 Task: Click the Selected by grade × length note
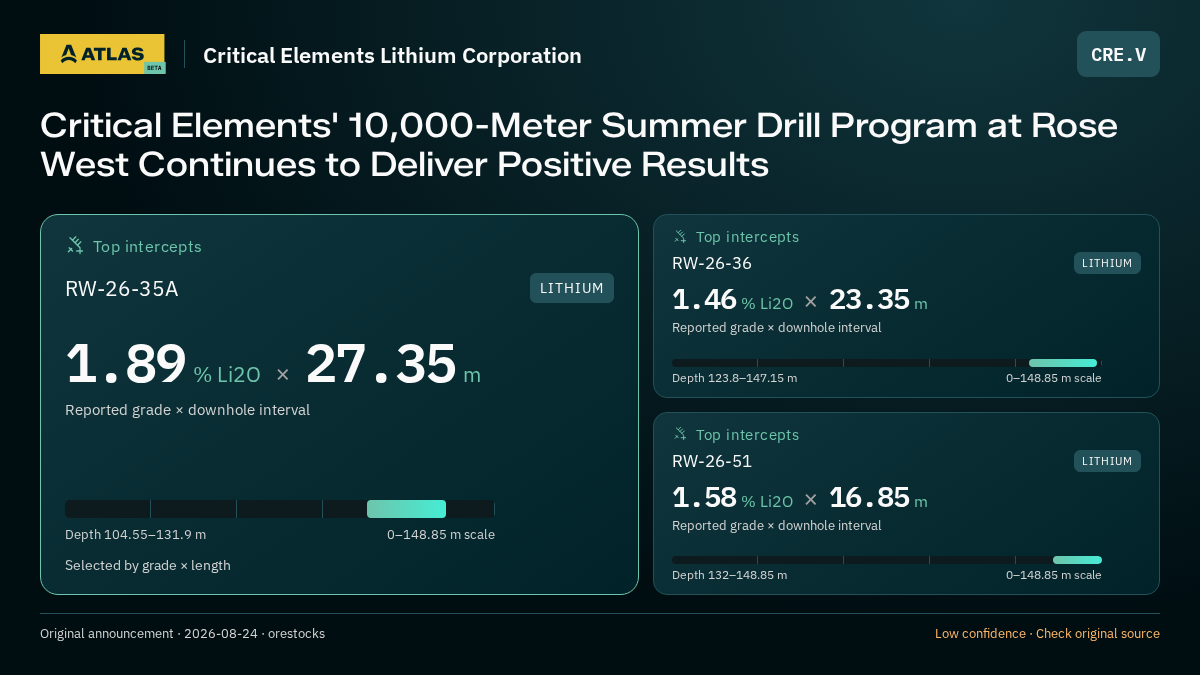point(148,566)
